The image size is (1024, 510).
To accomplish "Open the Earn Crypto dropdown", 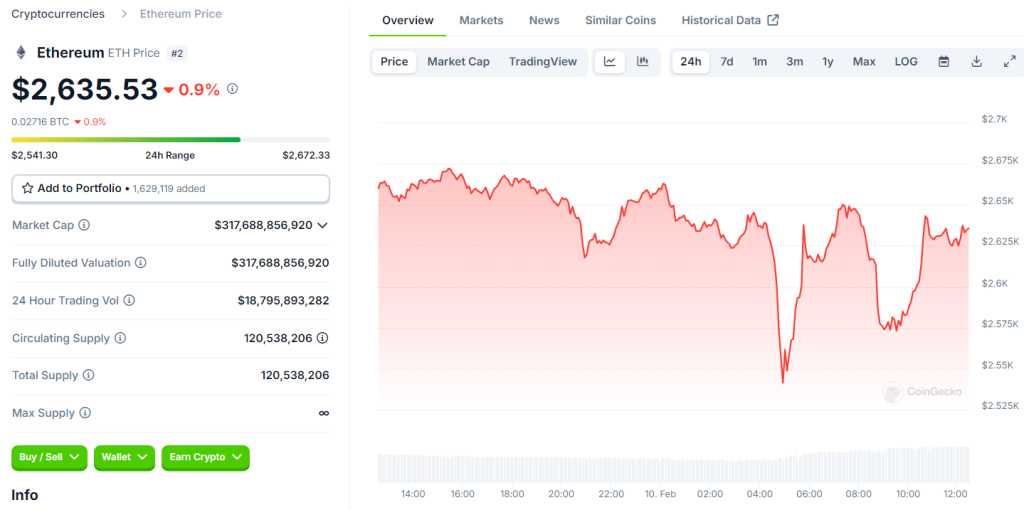I will coord(206,457).
